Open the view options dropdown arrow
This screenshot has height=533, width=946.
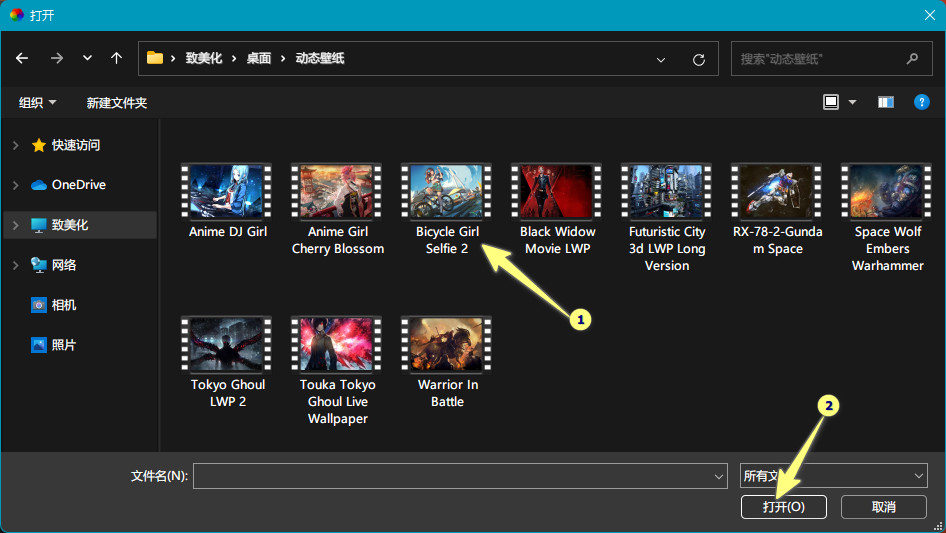(x=852, y=103)
